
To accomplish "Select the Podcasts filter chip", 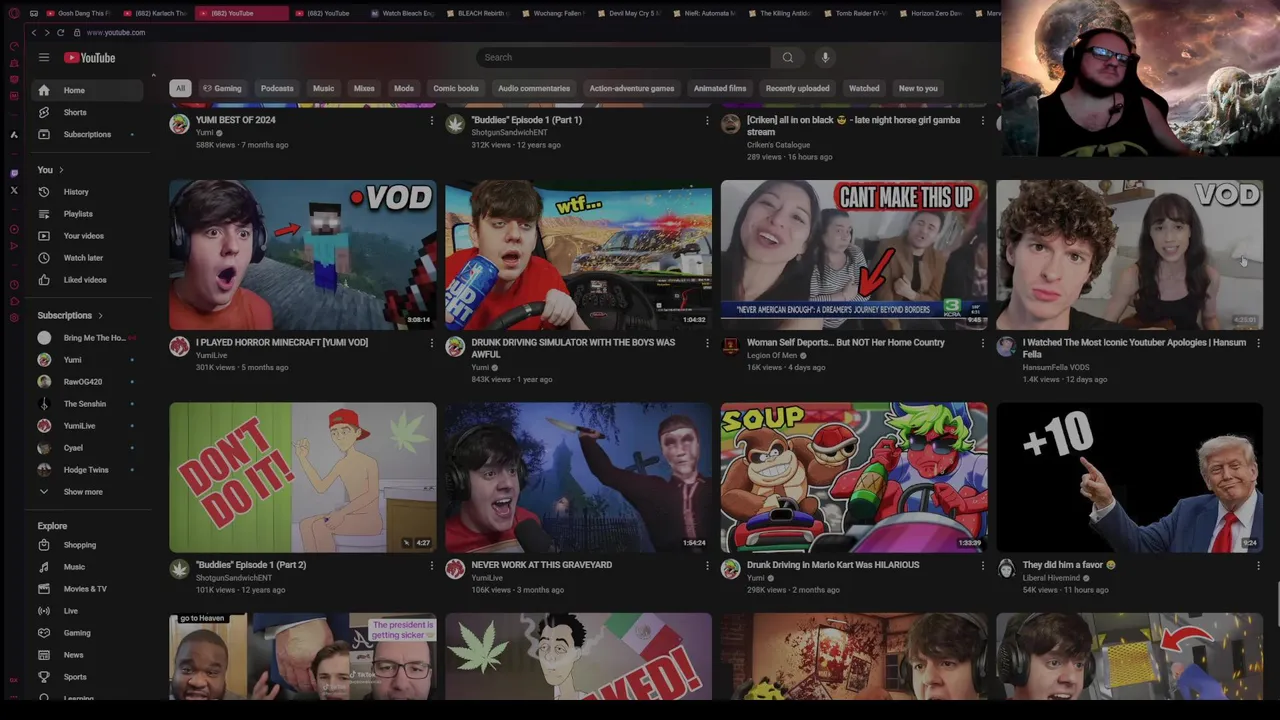I will [x=277, y=88].
